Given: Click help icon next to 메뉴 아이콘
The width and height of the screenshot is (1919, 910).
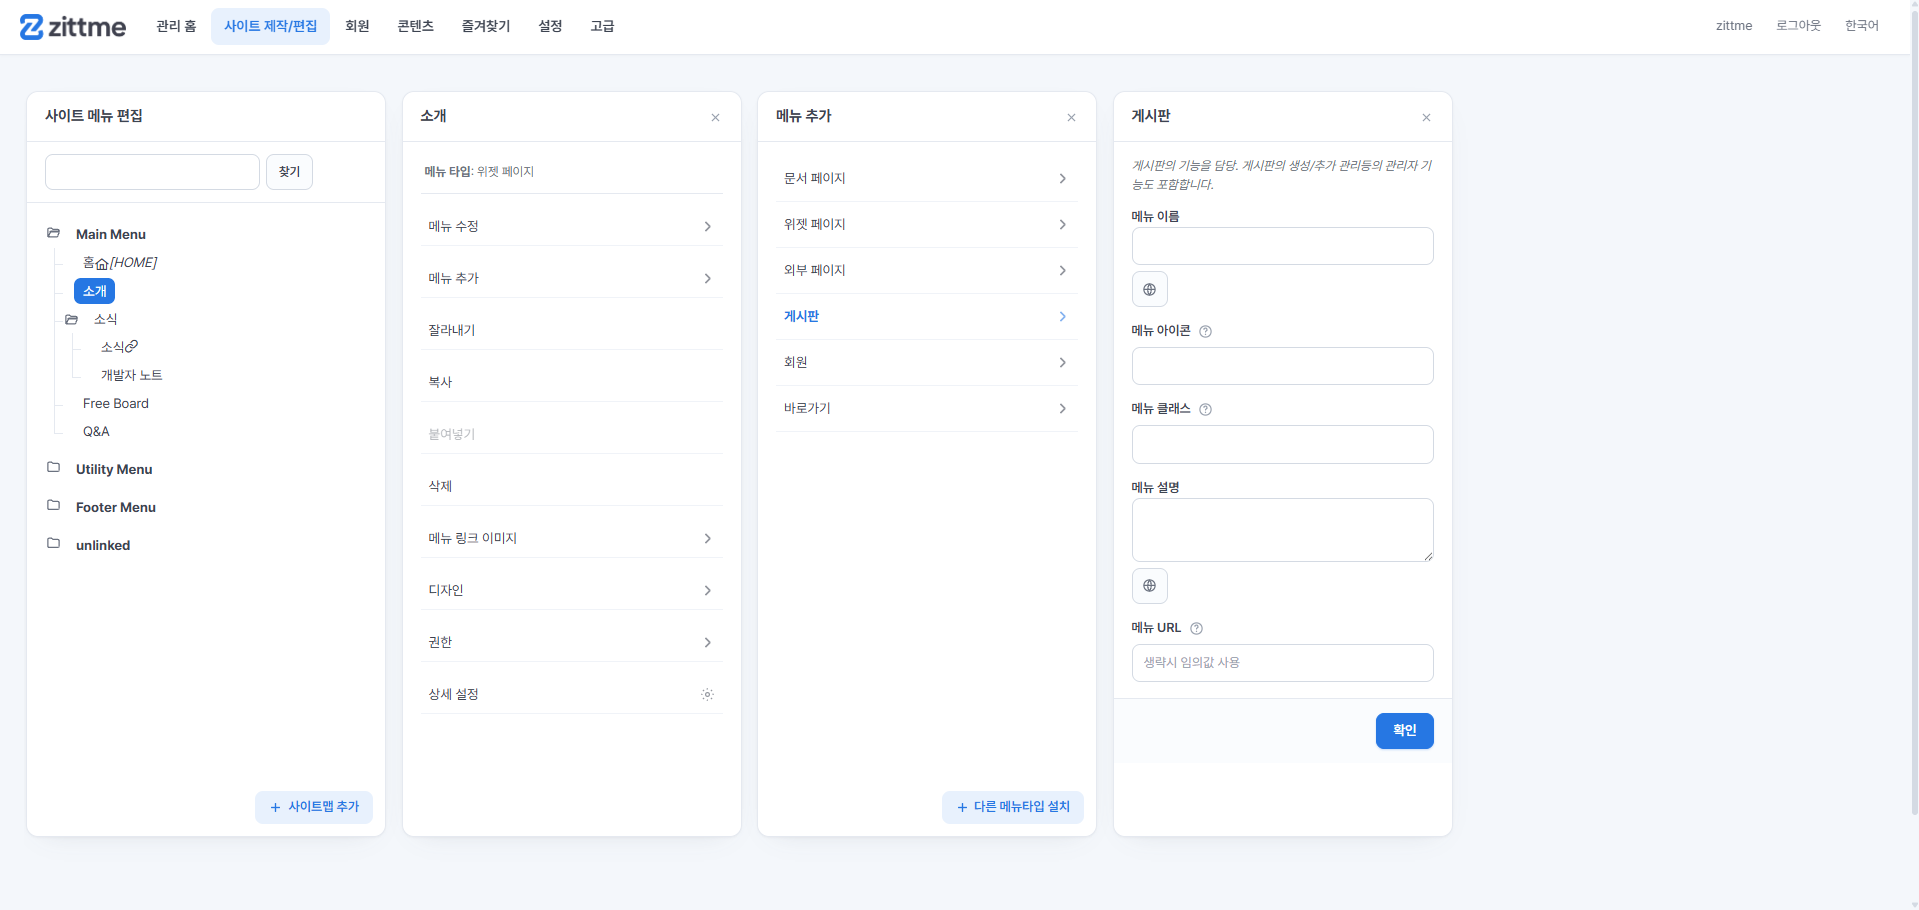Looking at the screenshot, I should tap(1205, 331).
